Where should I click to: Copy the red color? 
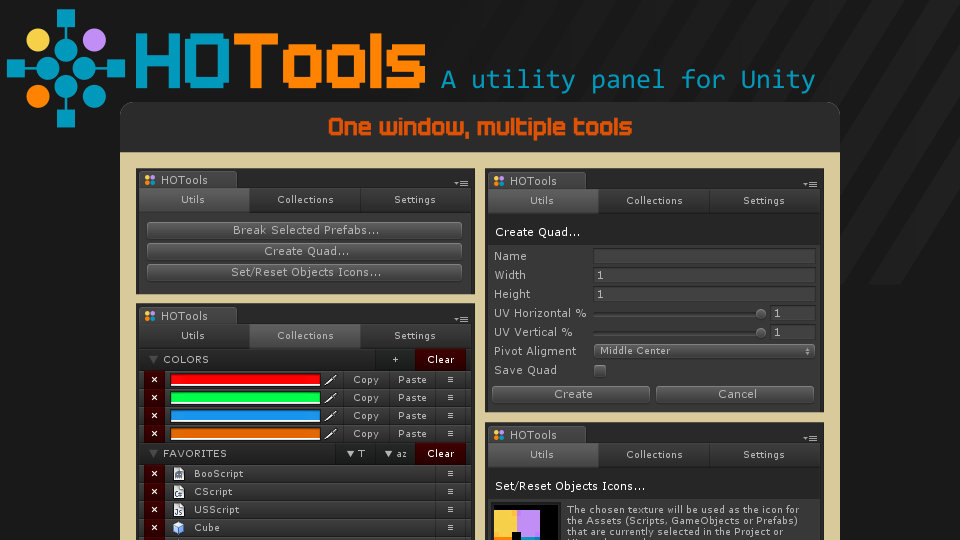(366, 380)
